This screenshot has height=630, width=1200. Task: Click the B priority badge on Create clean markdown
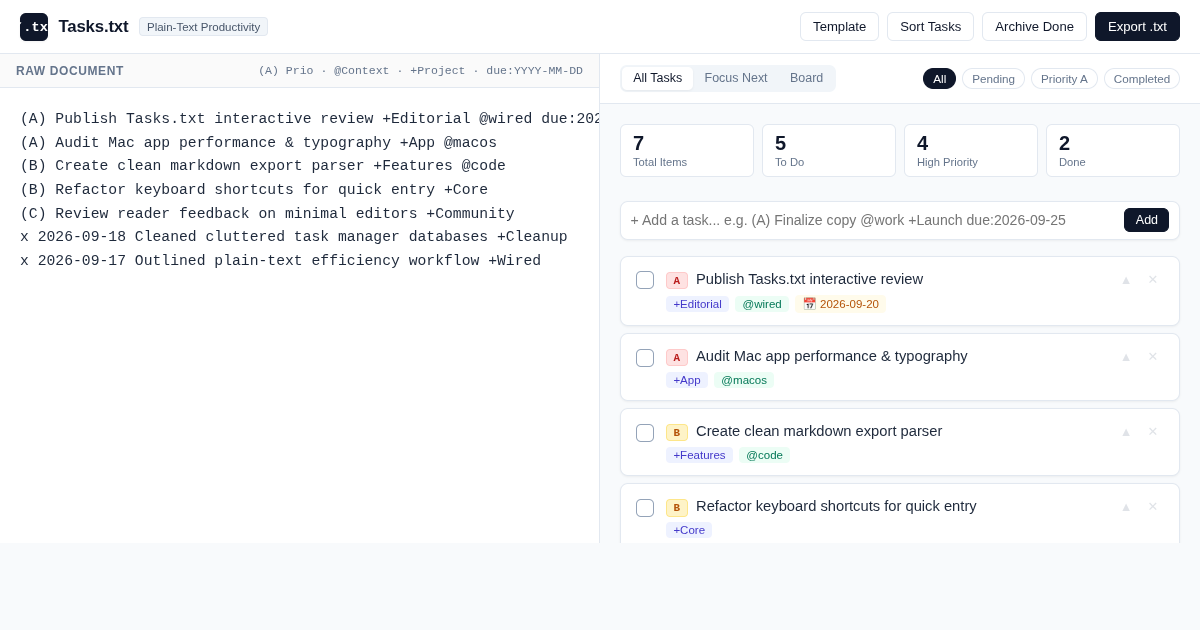[677, 433]
